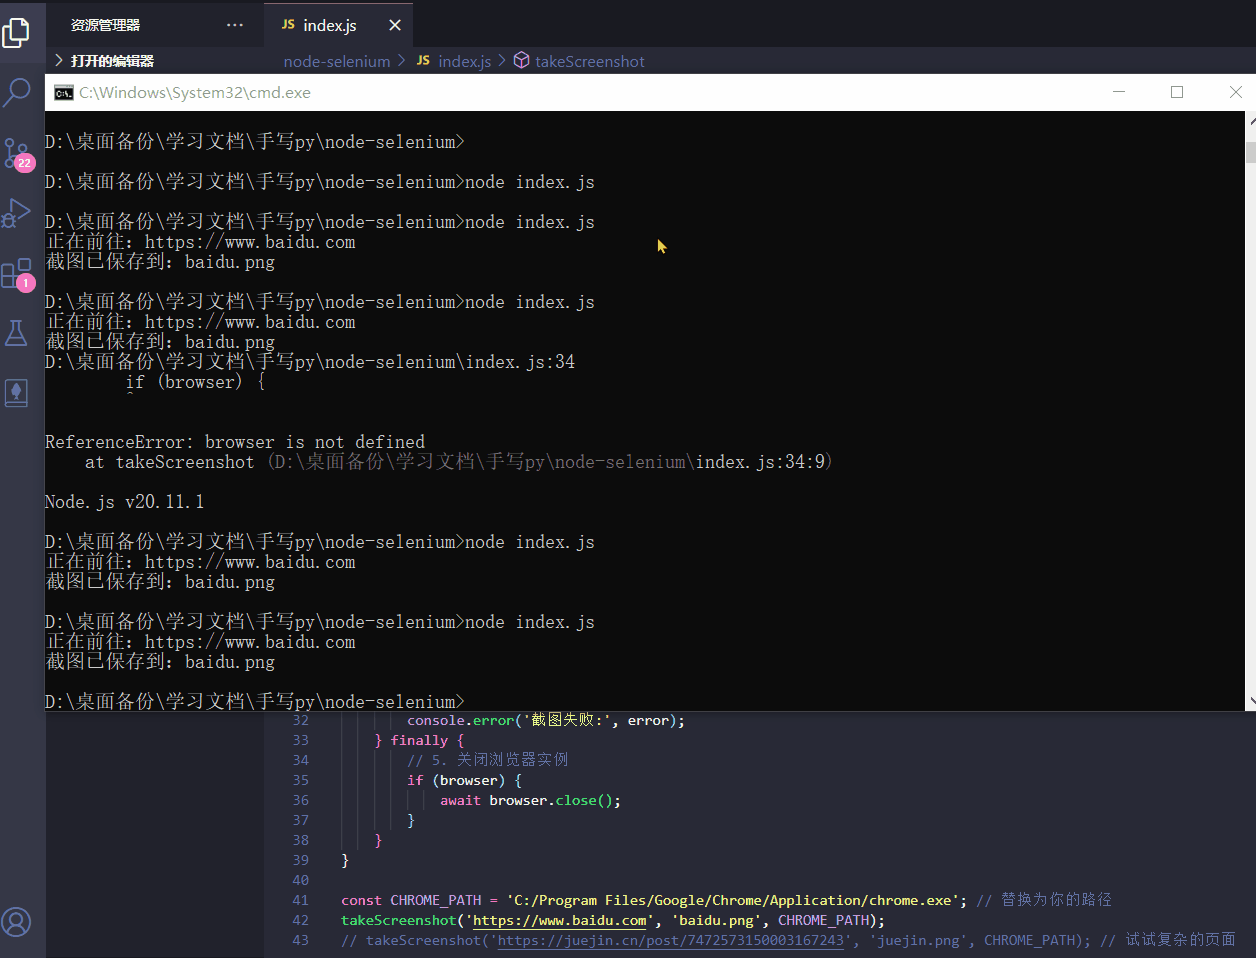Click line number 35 in editor gutter
Image resolution: width=1256 pixels, height=958 pixels.
coord(300,780)
